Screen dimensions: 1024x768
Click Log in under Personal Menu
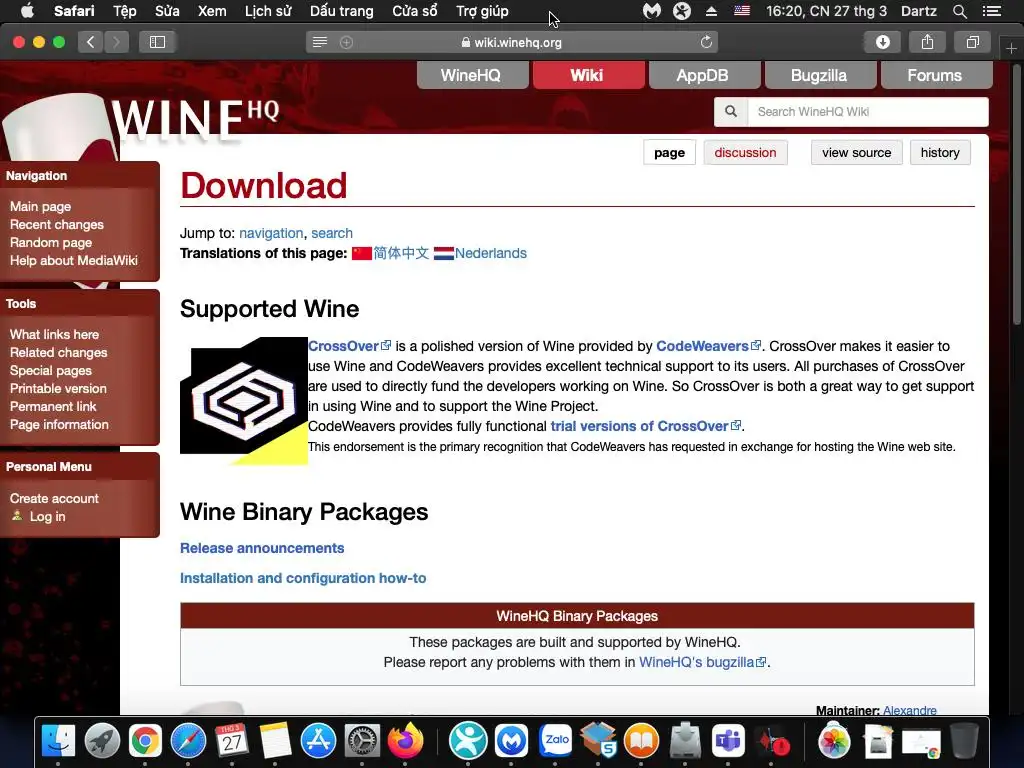click(47, 517)
